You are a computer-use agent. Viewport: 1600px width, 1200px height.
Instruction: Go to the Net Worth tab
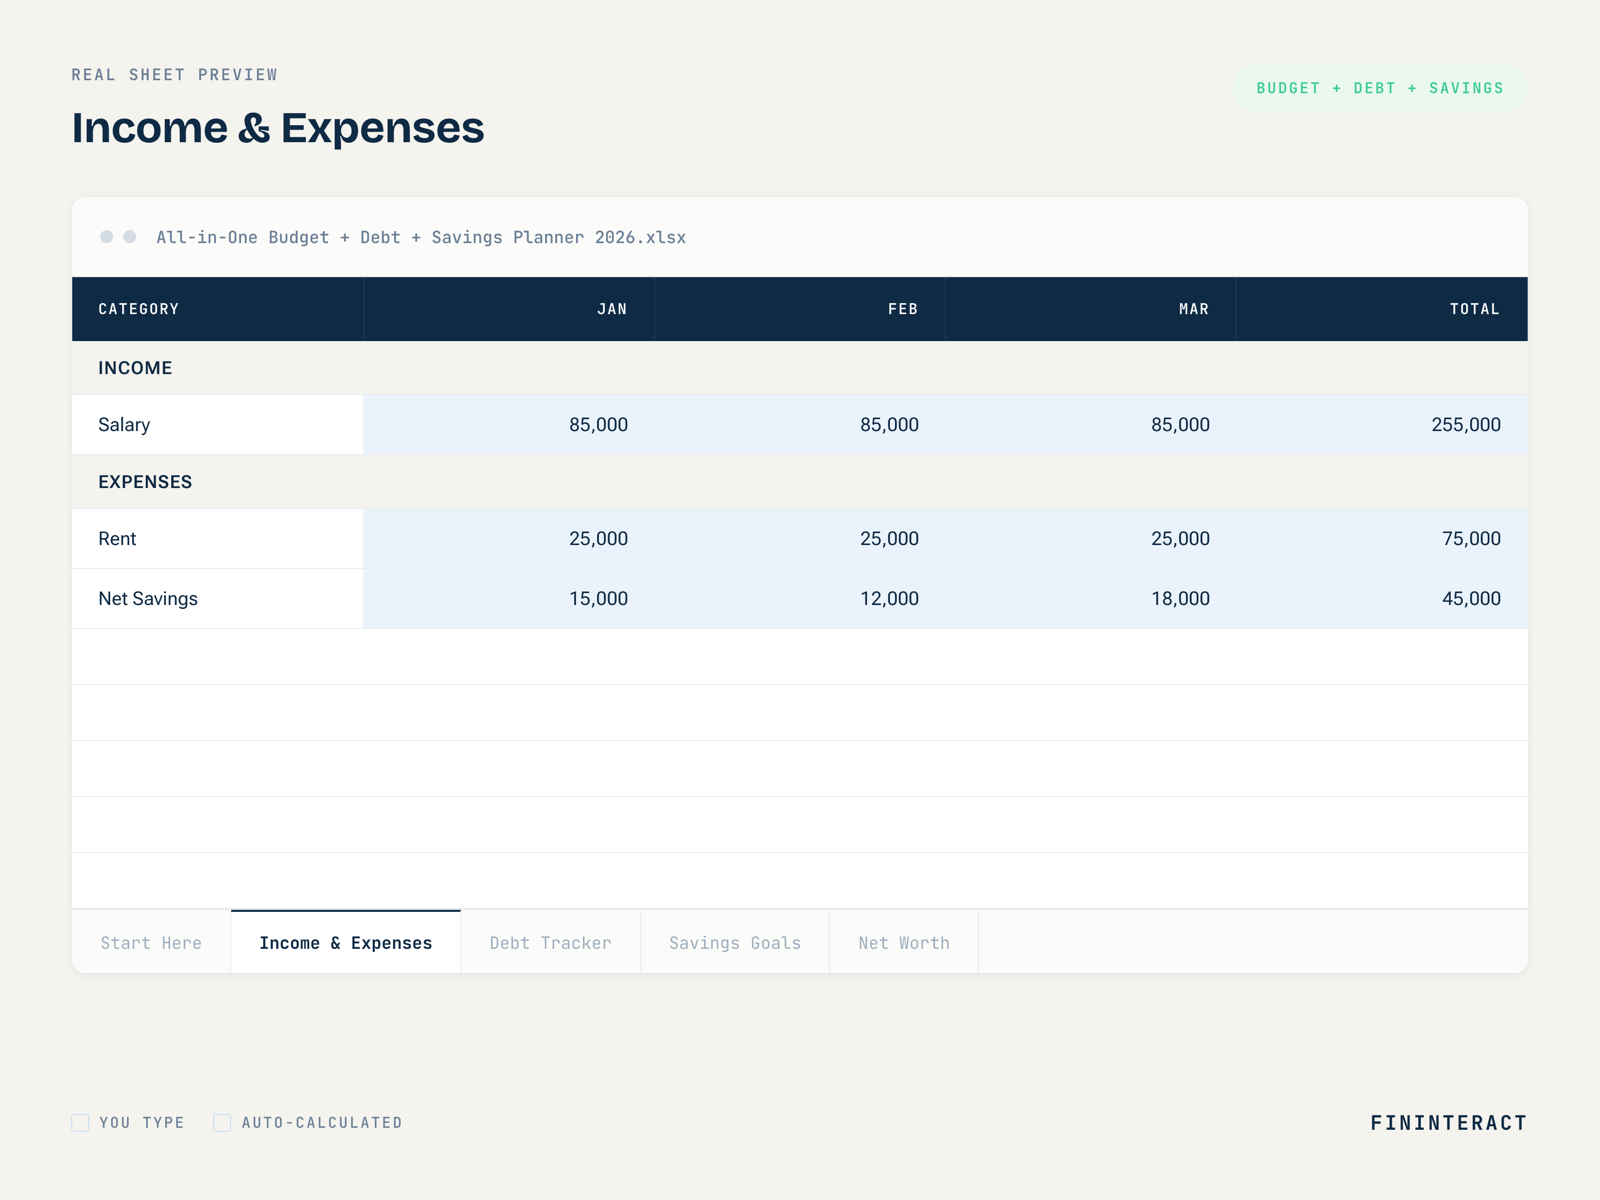(904, 942)
